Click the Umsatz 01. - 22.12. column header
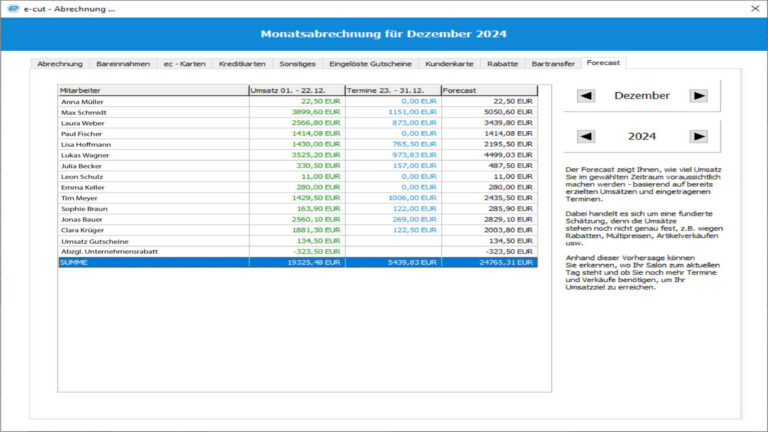The image size is (768, 432). (x=297, y=91)
